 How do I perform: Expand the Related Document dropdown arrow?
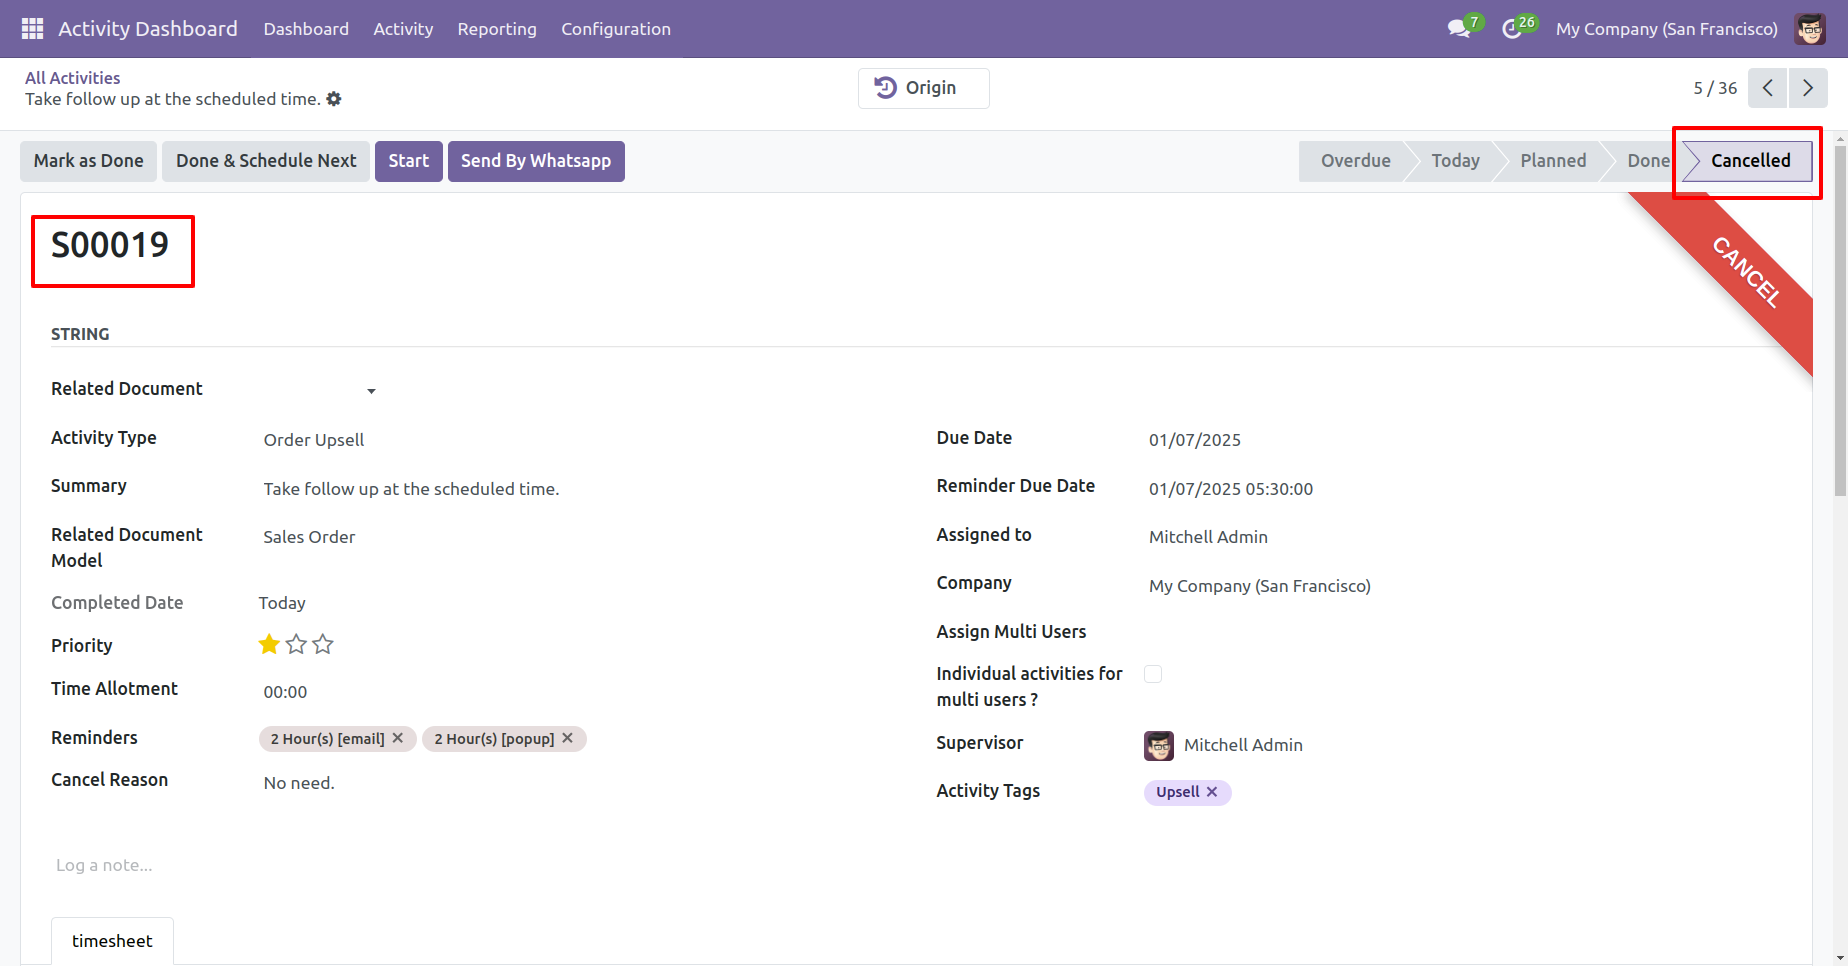tap(371, 391)
